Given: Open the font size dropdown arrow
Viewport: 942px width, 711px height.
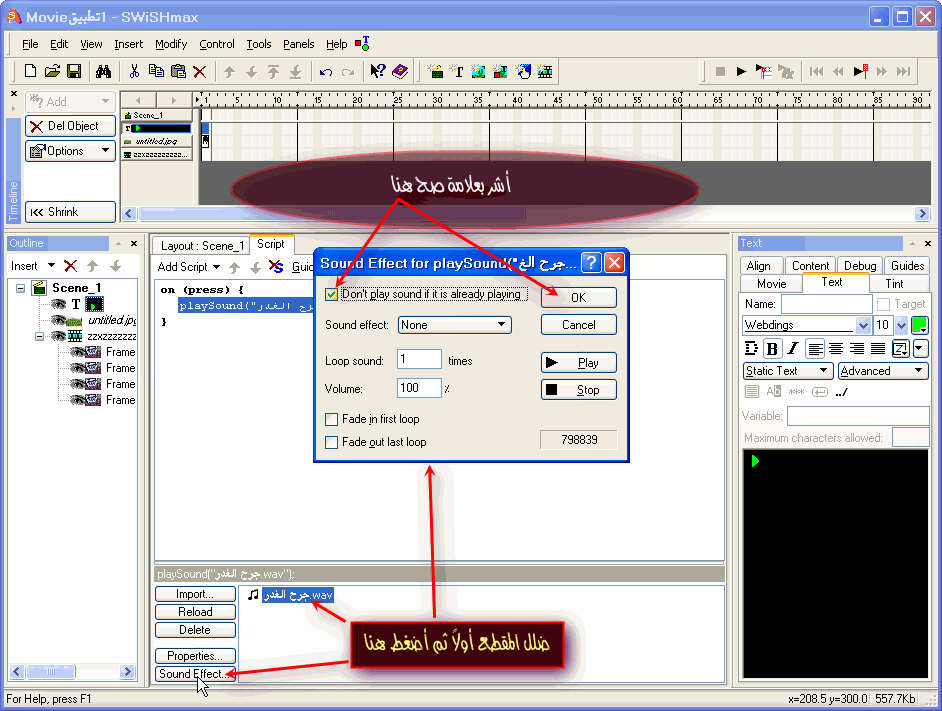Looking at the screenshot, I should [901, 325].
